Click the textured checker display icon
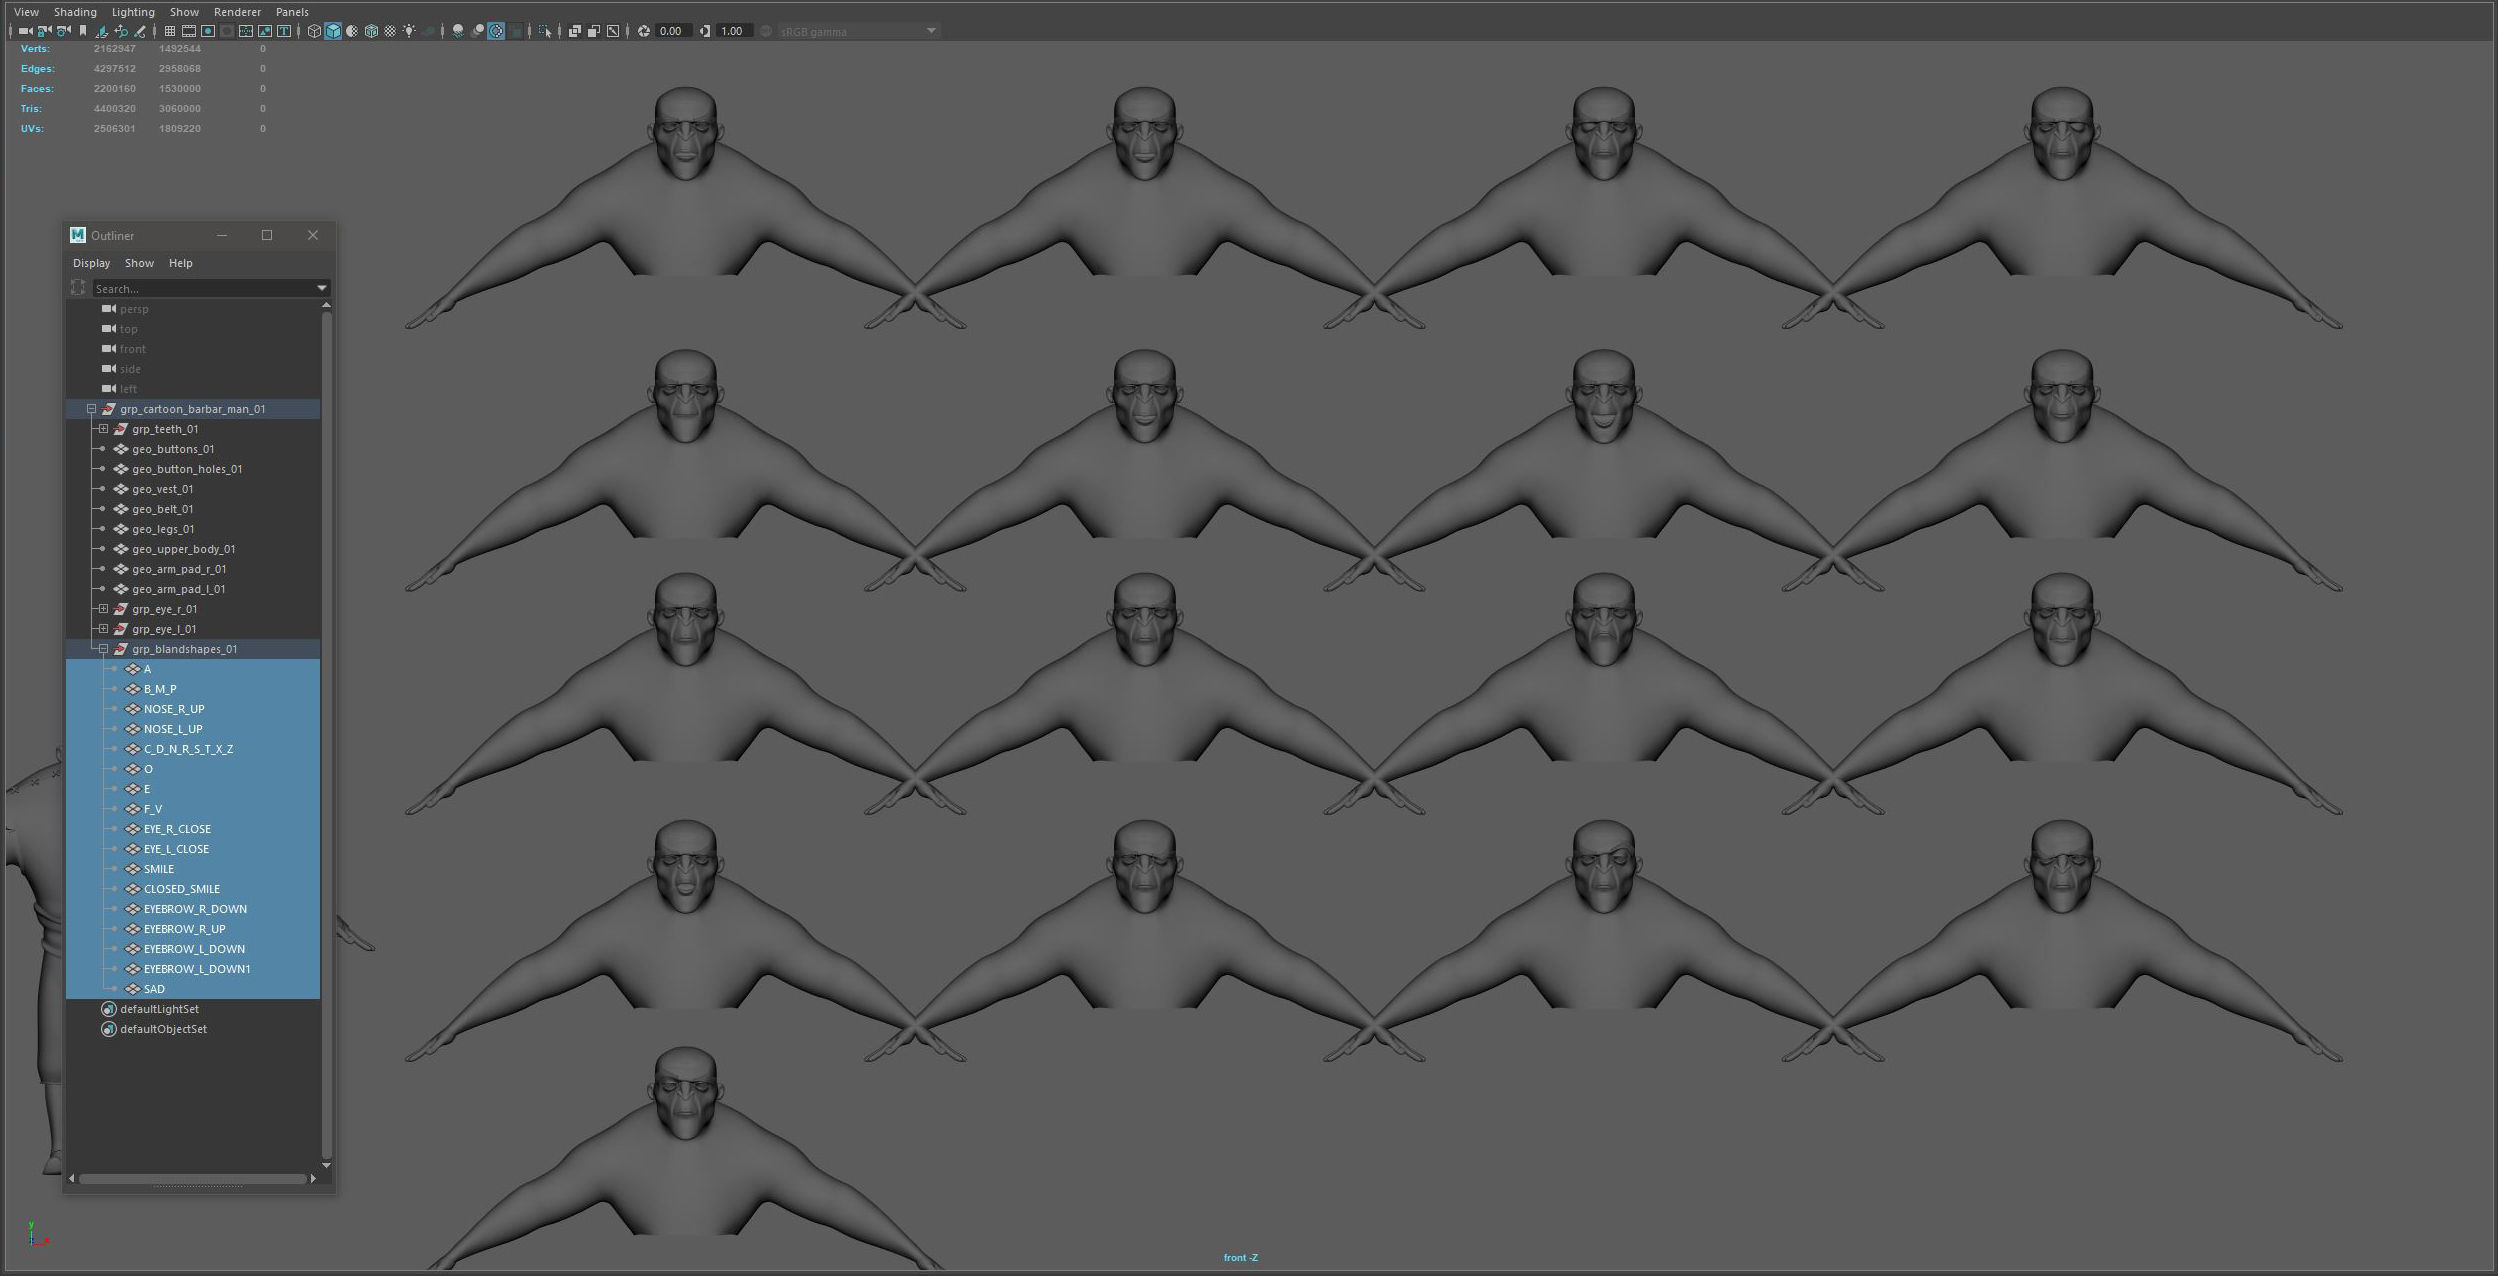Image resolution: width=2498 pixels, height=1276 pixels. (x=390, y=31)
